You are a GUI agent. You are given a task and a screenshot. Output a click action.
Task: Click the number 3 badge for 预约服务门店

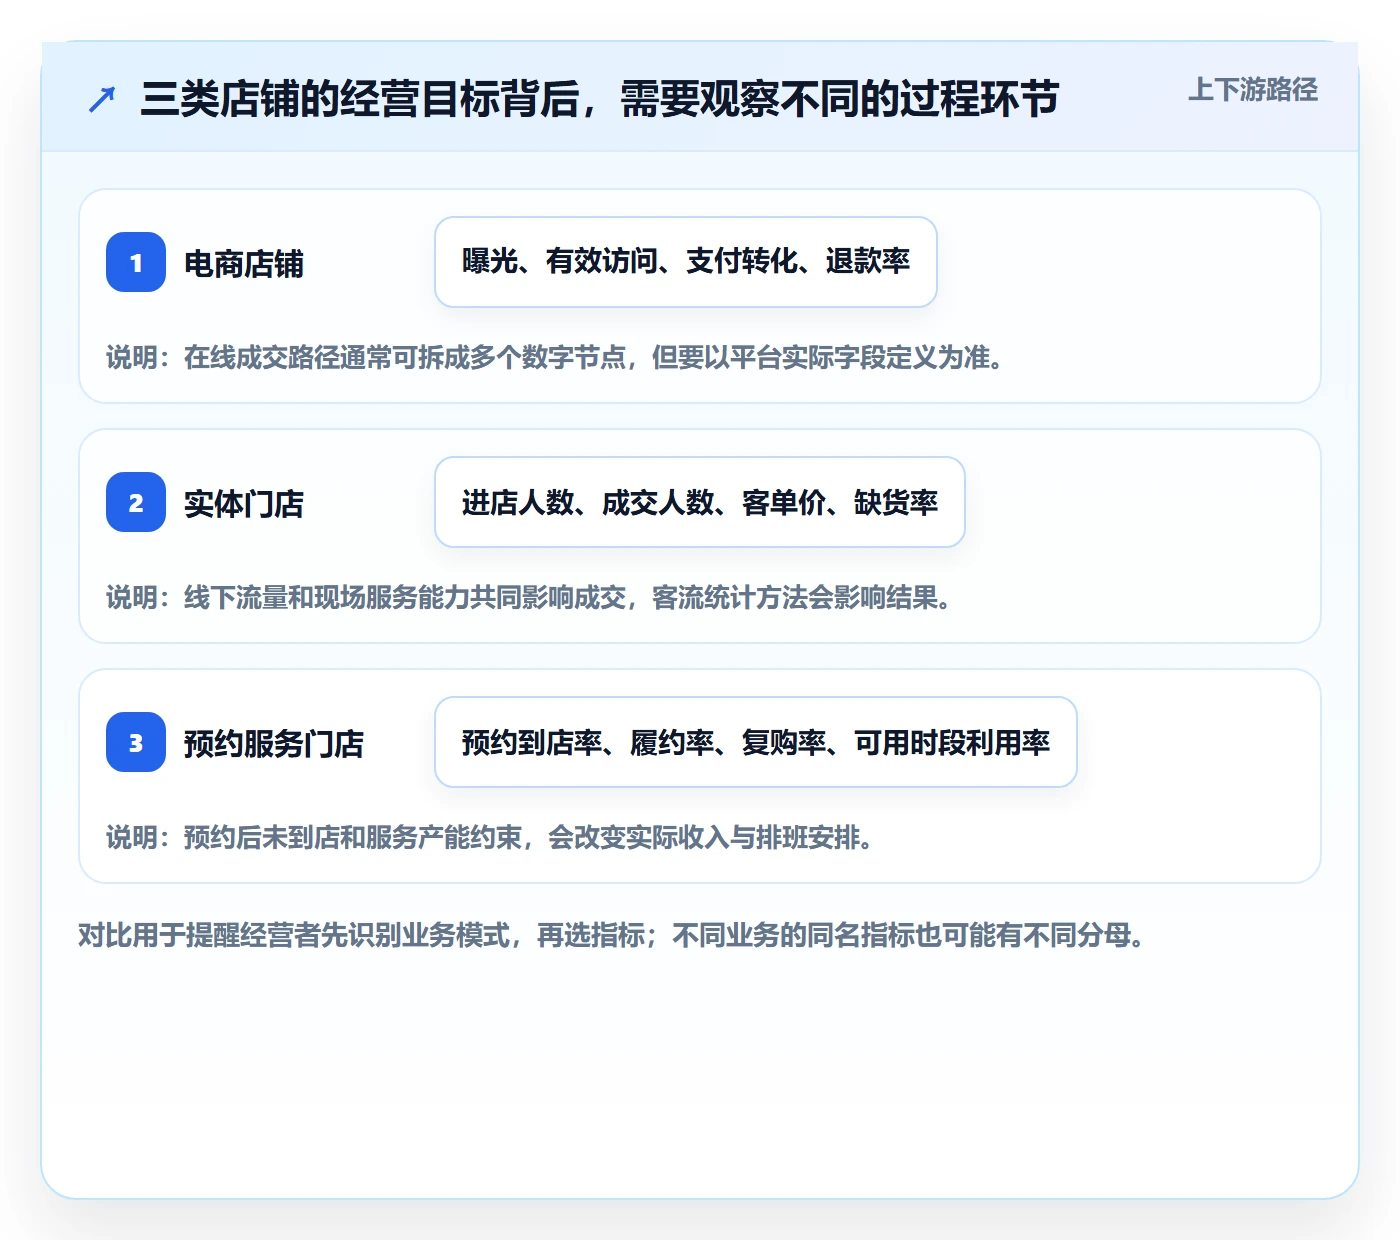[x=136, y=742]
